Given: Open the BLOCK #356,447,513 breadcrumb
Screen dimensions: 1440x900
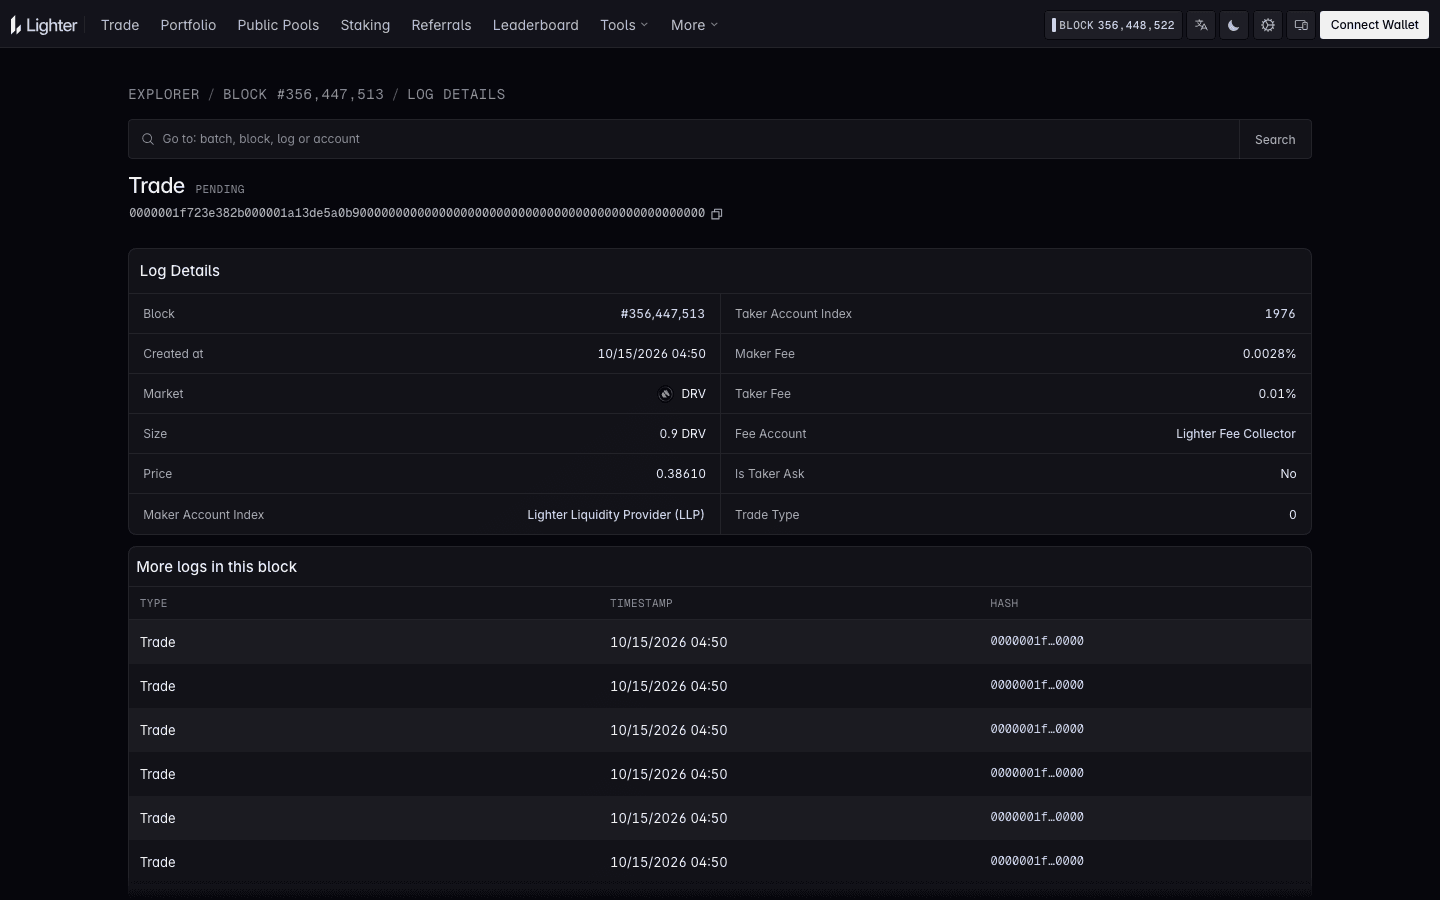Looking at the screenshot, I should click(x=303, y=94).
